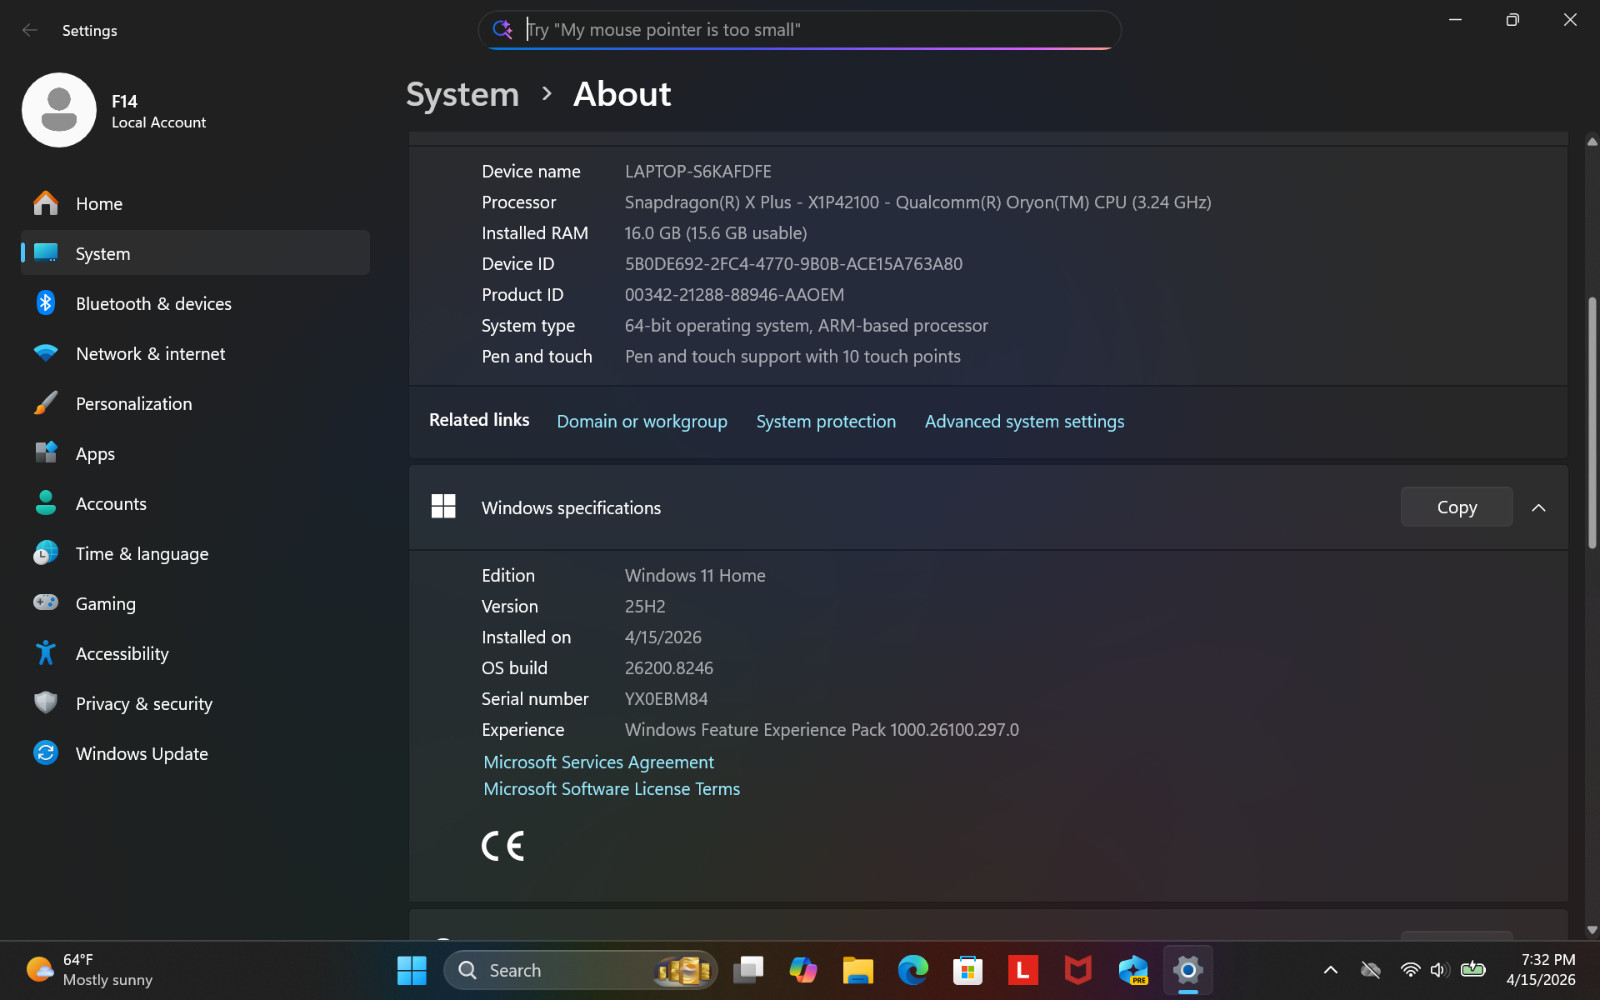Open the Apps settings page
The image size is (1600, 1000).
click(x=195, y=453)
